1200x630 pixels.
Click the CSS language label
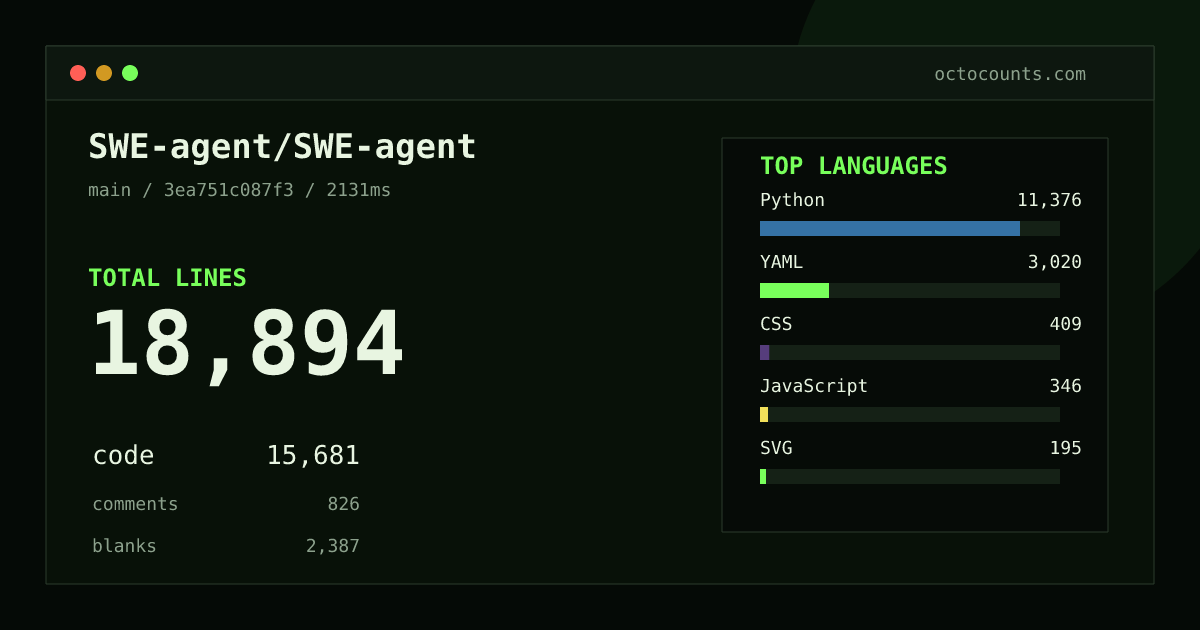(776, 324)
